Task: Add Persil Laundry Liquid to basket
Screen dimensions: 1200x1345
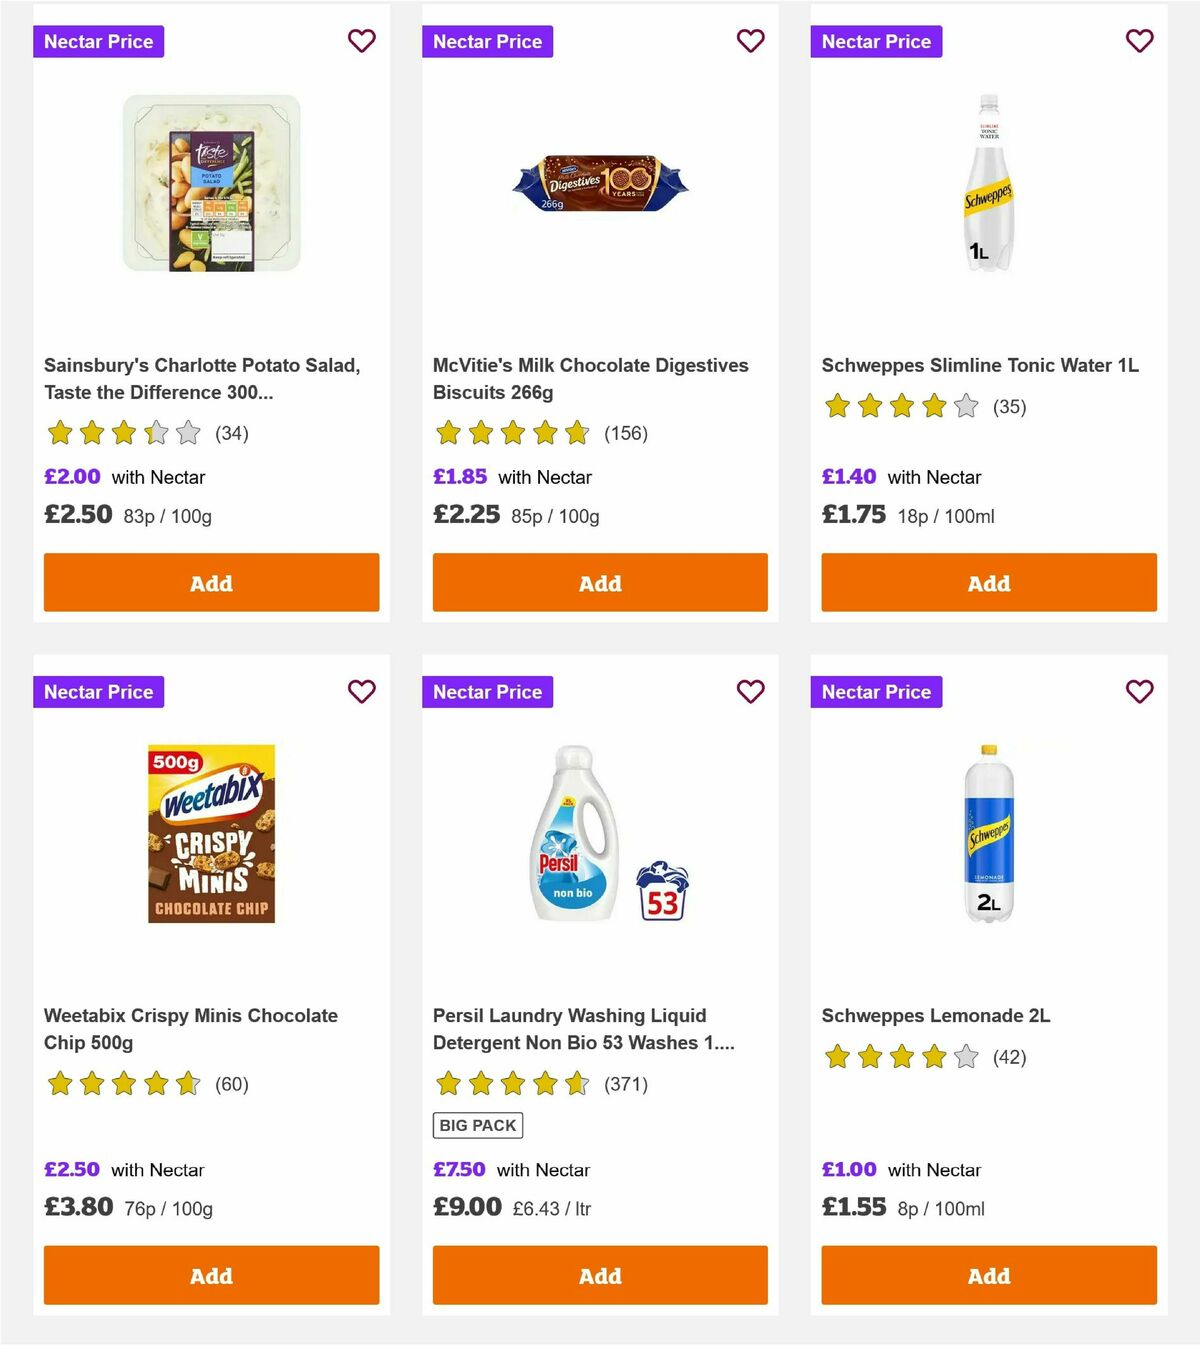Action: point(599,1275)
